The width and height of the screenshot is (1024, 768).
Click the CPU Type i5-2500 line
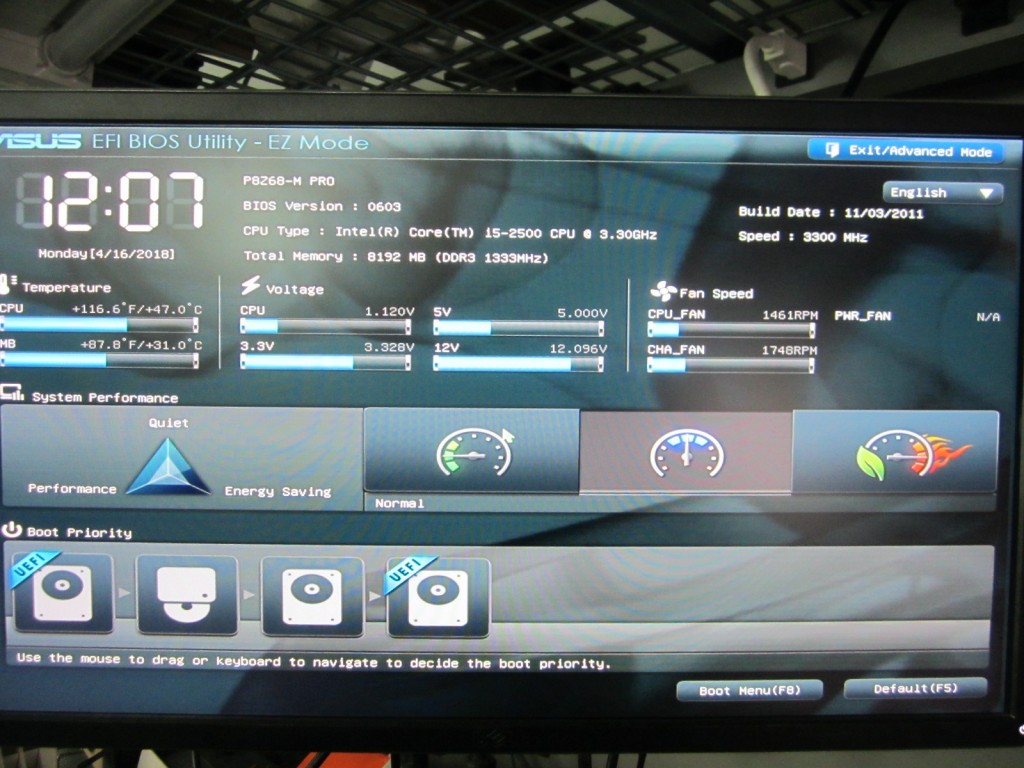450,232
